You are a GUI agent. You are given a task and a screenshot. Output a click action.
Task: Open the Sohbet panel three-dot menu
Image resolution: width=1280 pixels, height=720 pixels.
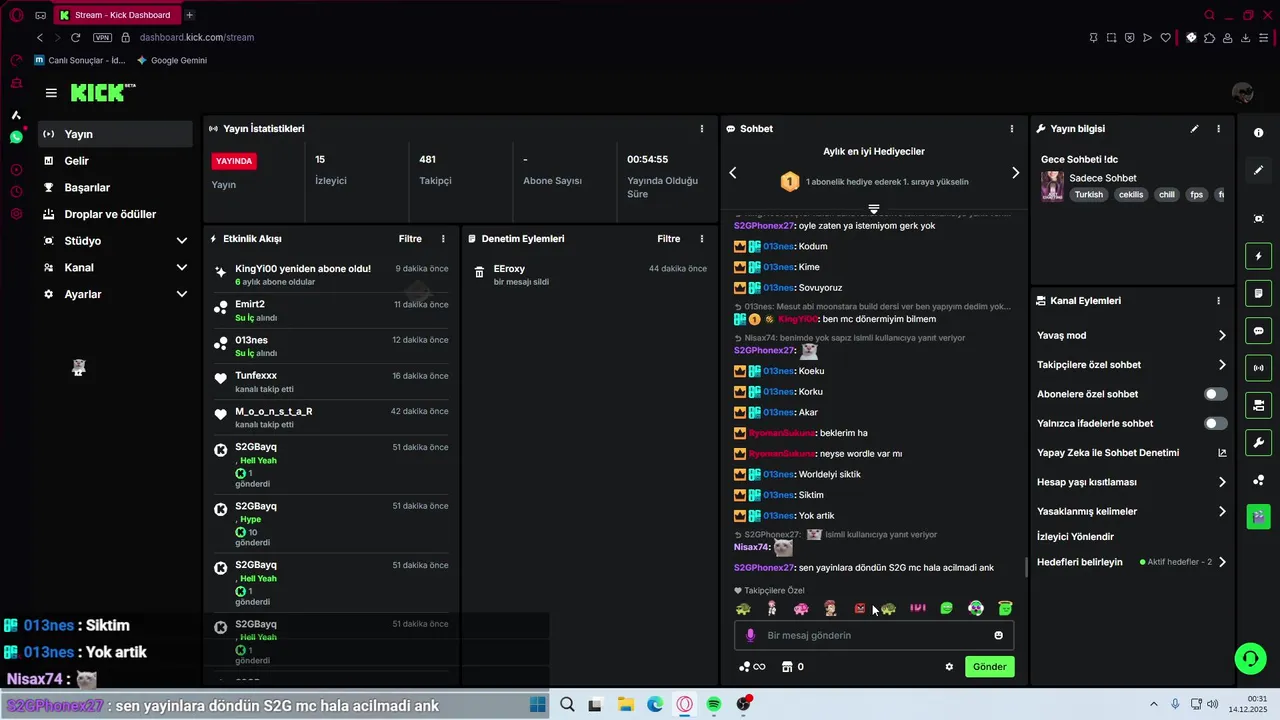[1012, 129]
